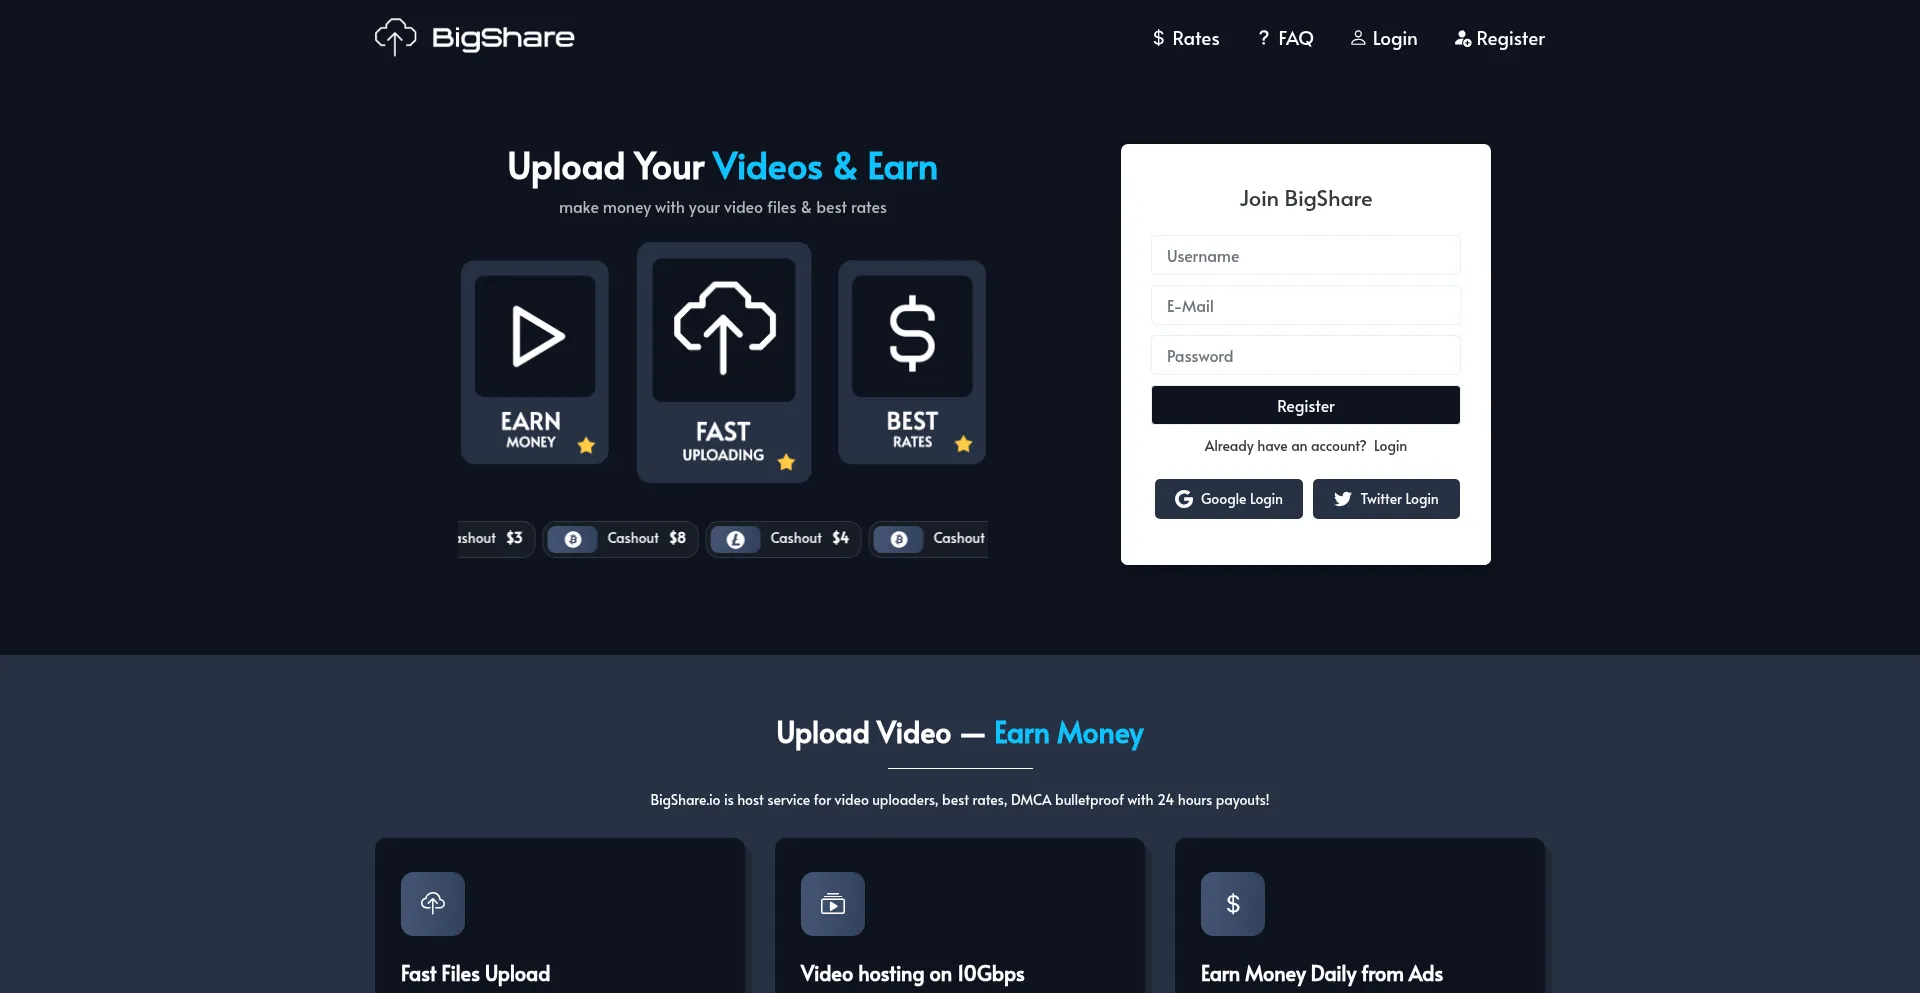Click the Username input field
Screen dimensions: 1920x993
pos(1304,255)
